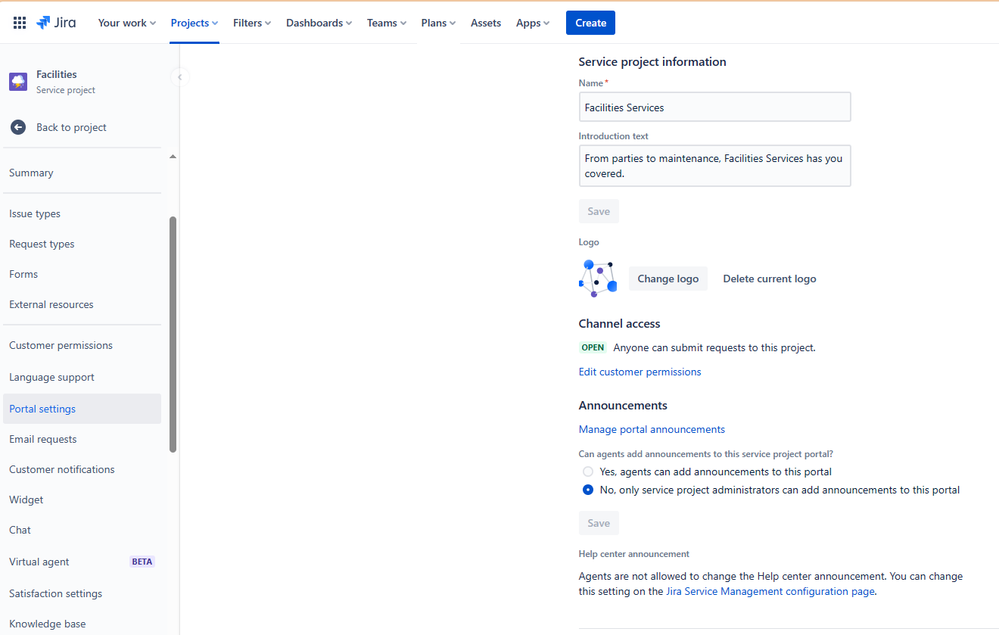Open External resources settings
The height and width of the screenshot is (635, 999).
point(82,304)
